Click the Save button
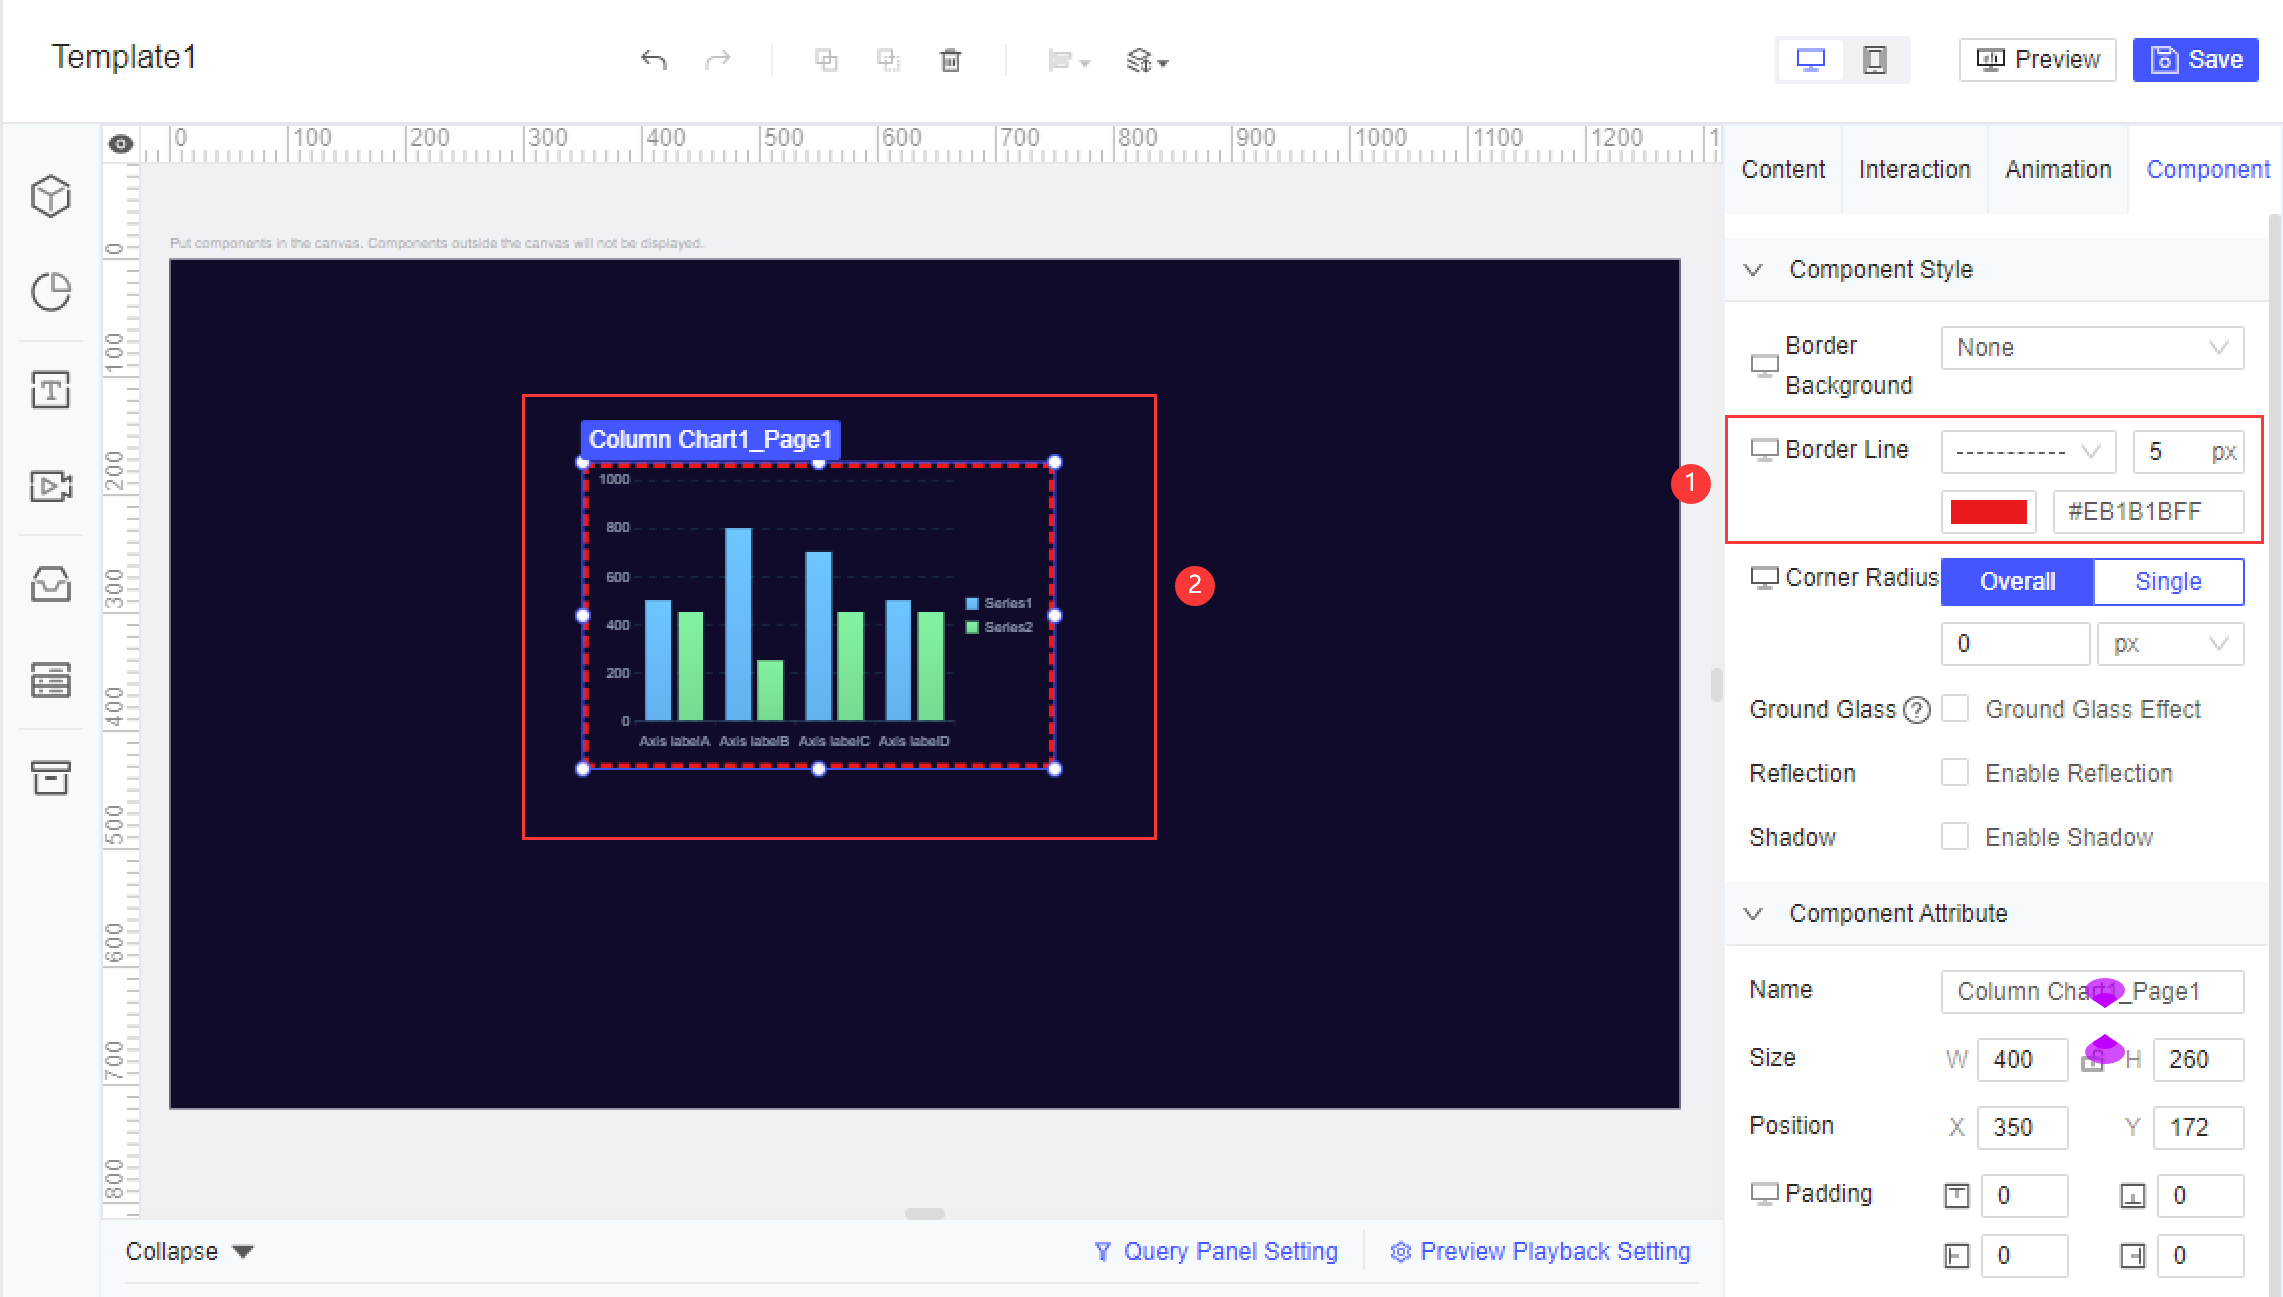Image resolution: width=2283 pixels, height=1297 pixels. tap(2195, 59)
